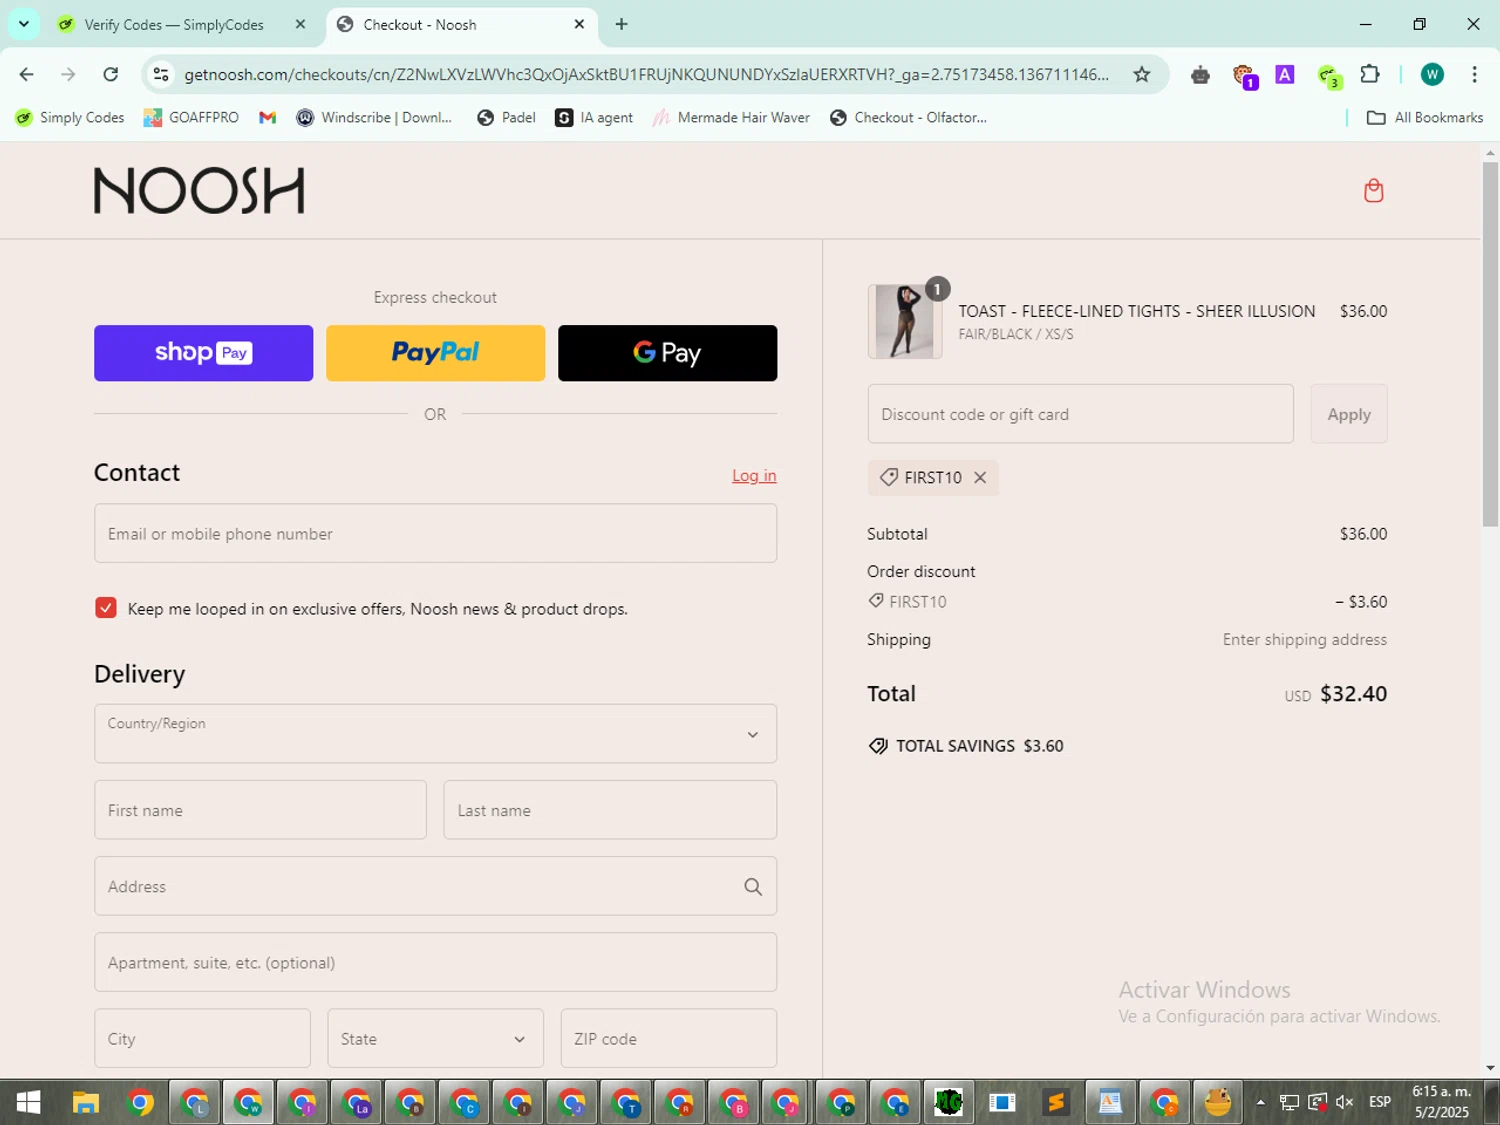Open the Simply Codes bookmark
Image resolution: width=1500 pixels, height=1125 pixels.
click(70, 118)
